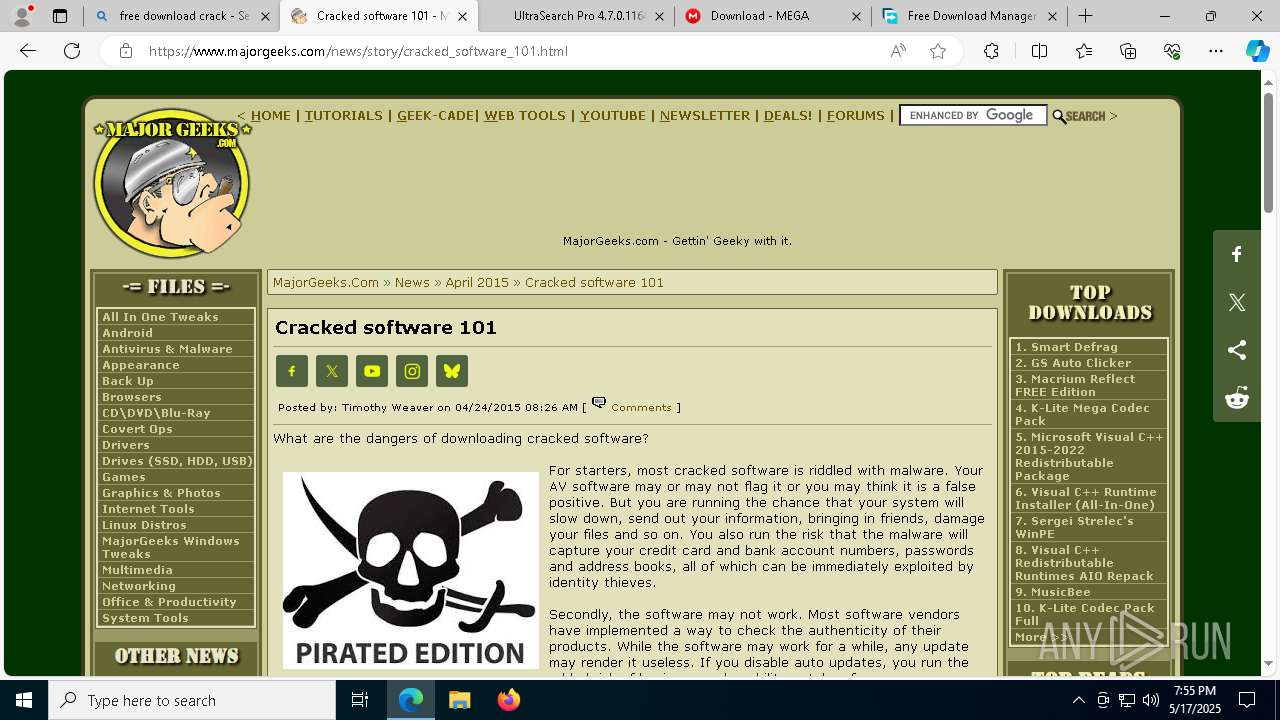Screen dimensions: 1280x720
Task: Click the article's X icon button
Action: pos(332,371)
